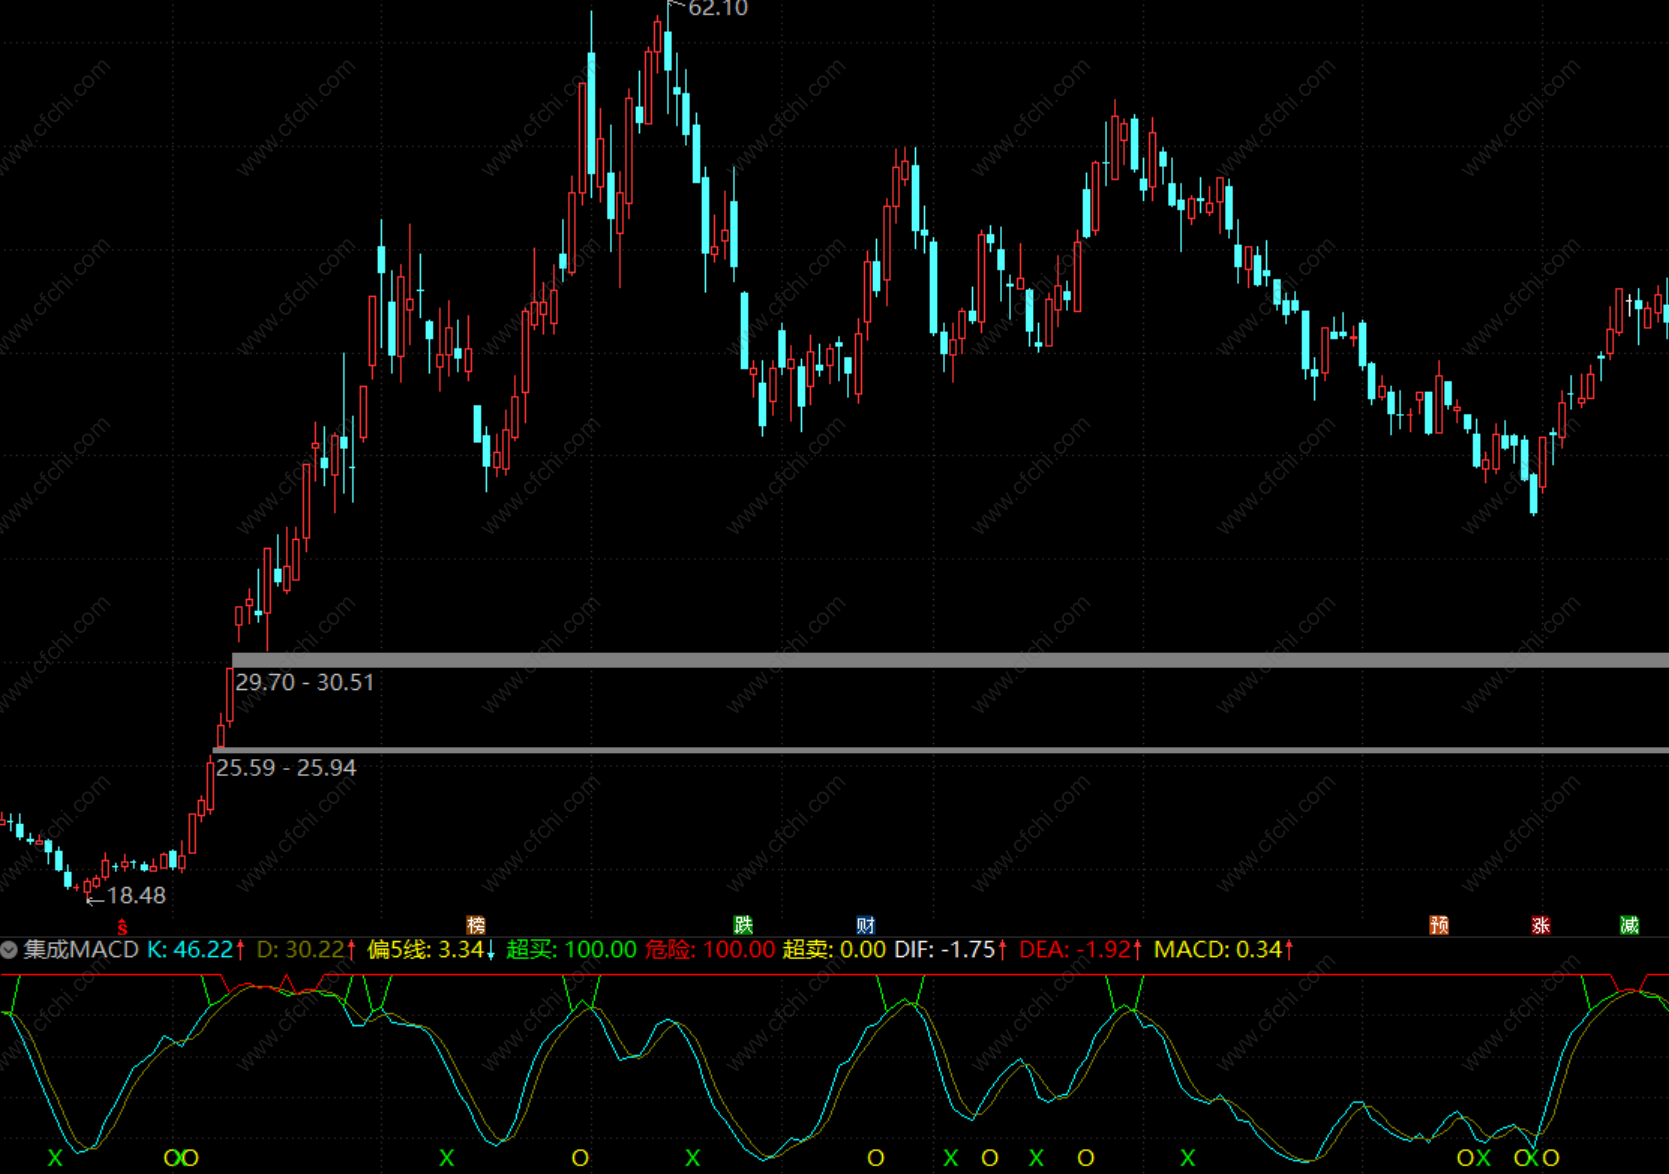Select the lower gray gap line above 25.59 - 25.94
1669x1174 pixels.
click(x=941, y=750)
